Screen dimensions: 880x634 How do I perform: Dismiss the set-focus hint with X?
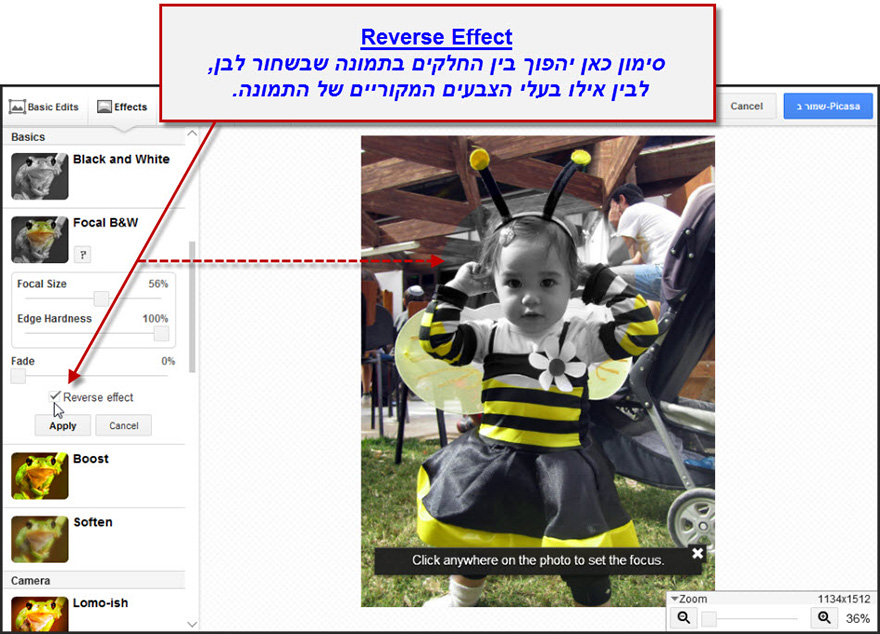pyautogui.click(x=697, y=553)
